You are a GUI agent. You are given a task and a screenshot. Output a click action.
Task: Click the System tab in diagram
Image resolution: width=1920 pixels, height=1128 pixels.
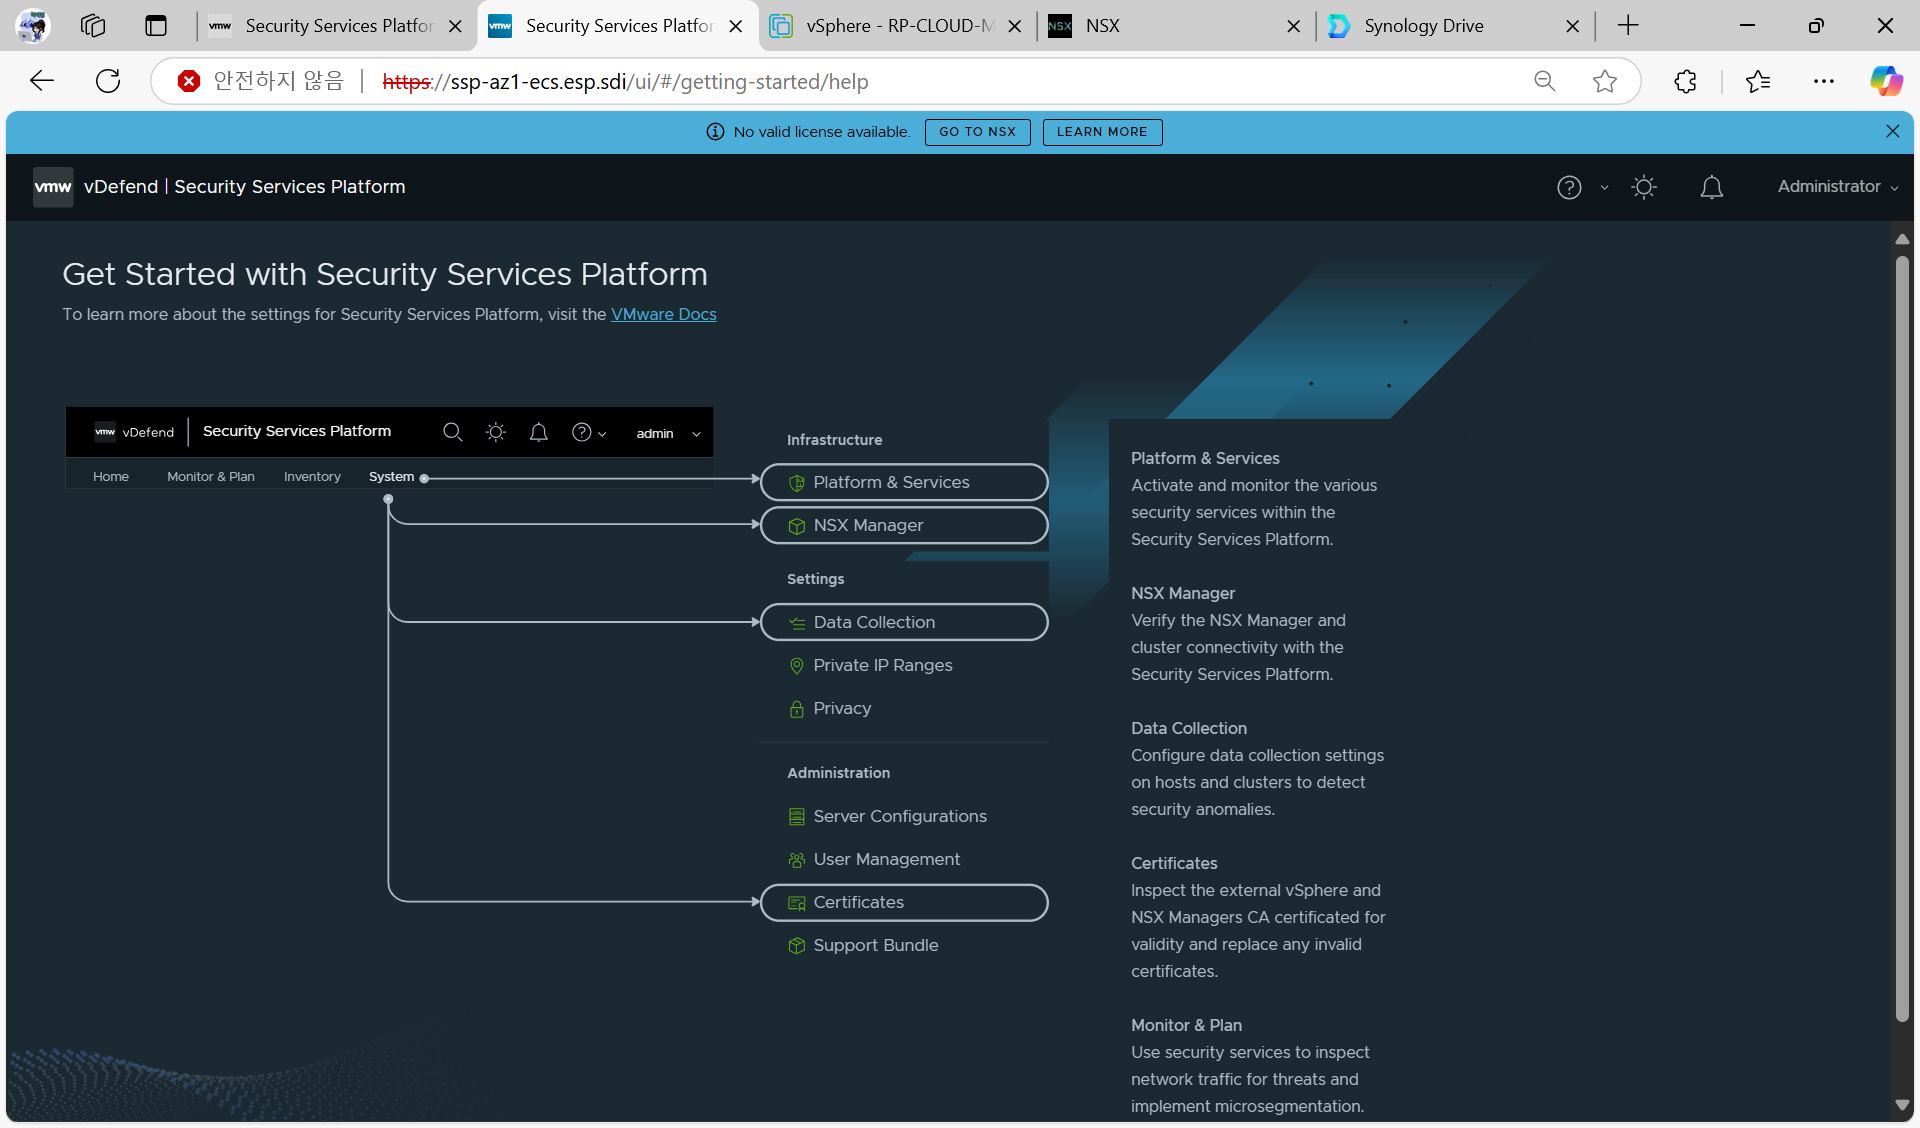click(391, 477)
